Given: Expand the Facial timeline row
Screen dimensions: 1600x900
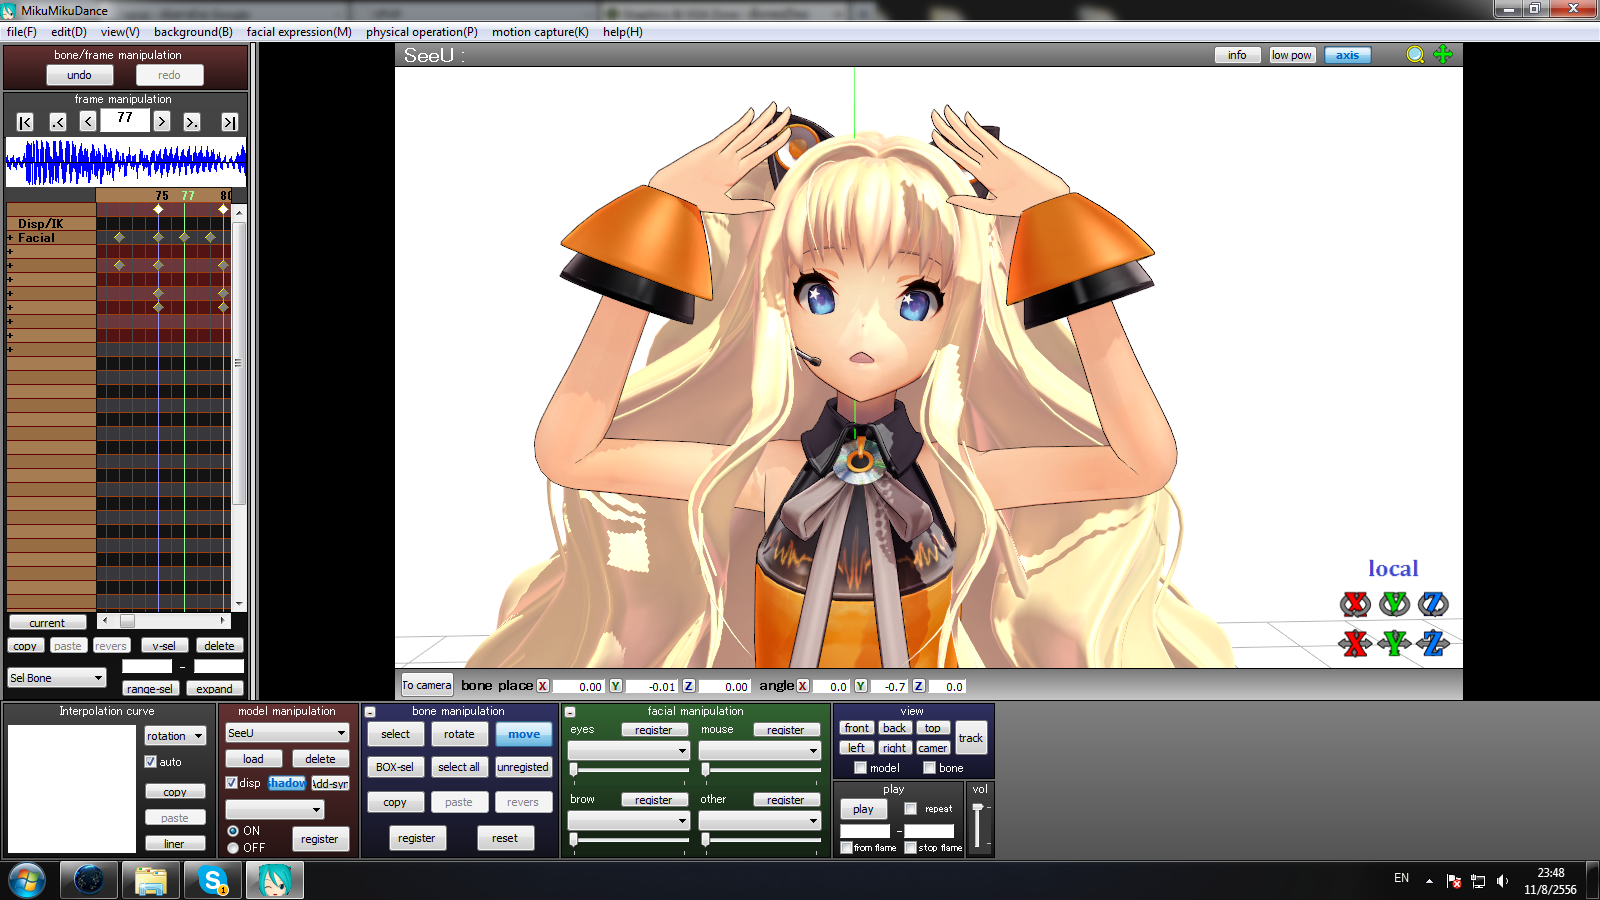Looking at the screenshot, I should (10, 238).
